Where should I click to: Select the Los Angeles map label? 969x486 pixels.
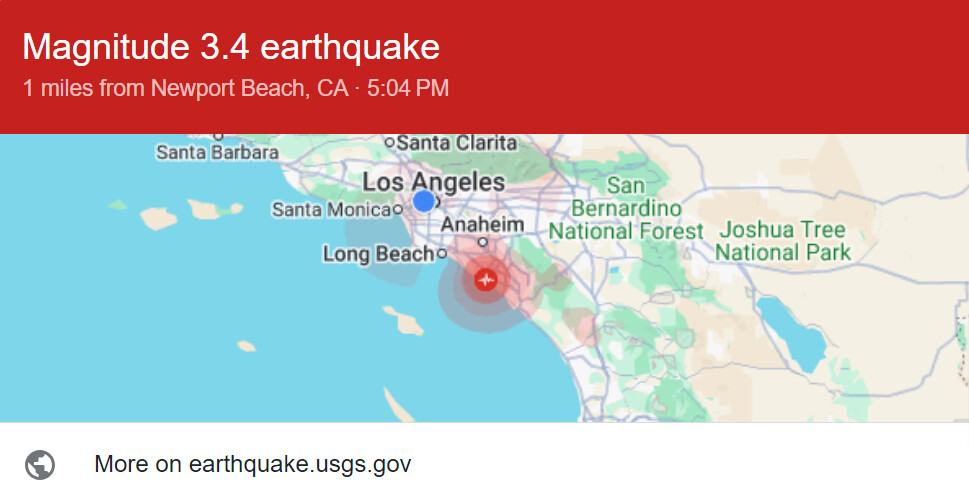[433, 182]
